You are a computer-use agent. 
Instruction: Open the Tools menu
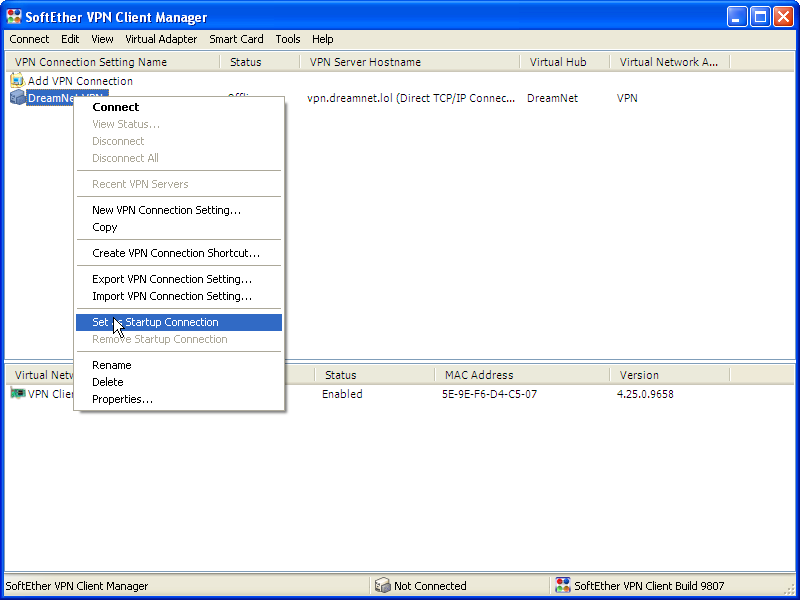[288, 39]
